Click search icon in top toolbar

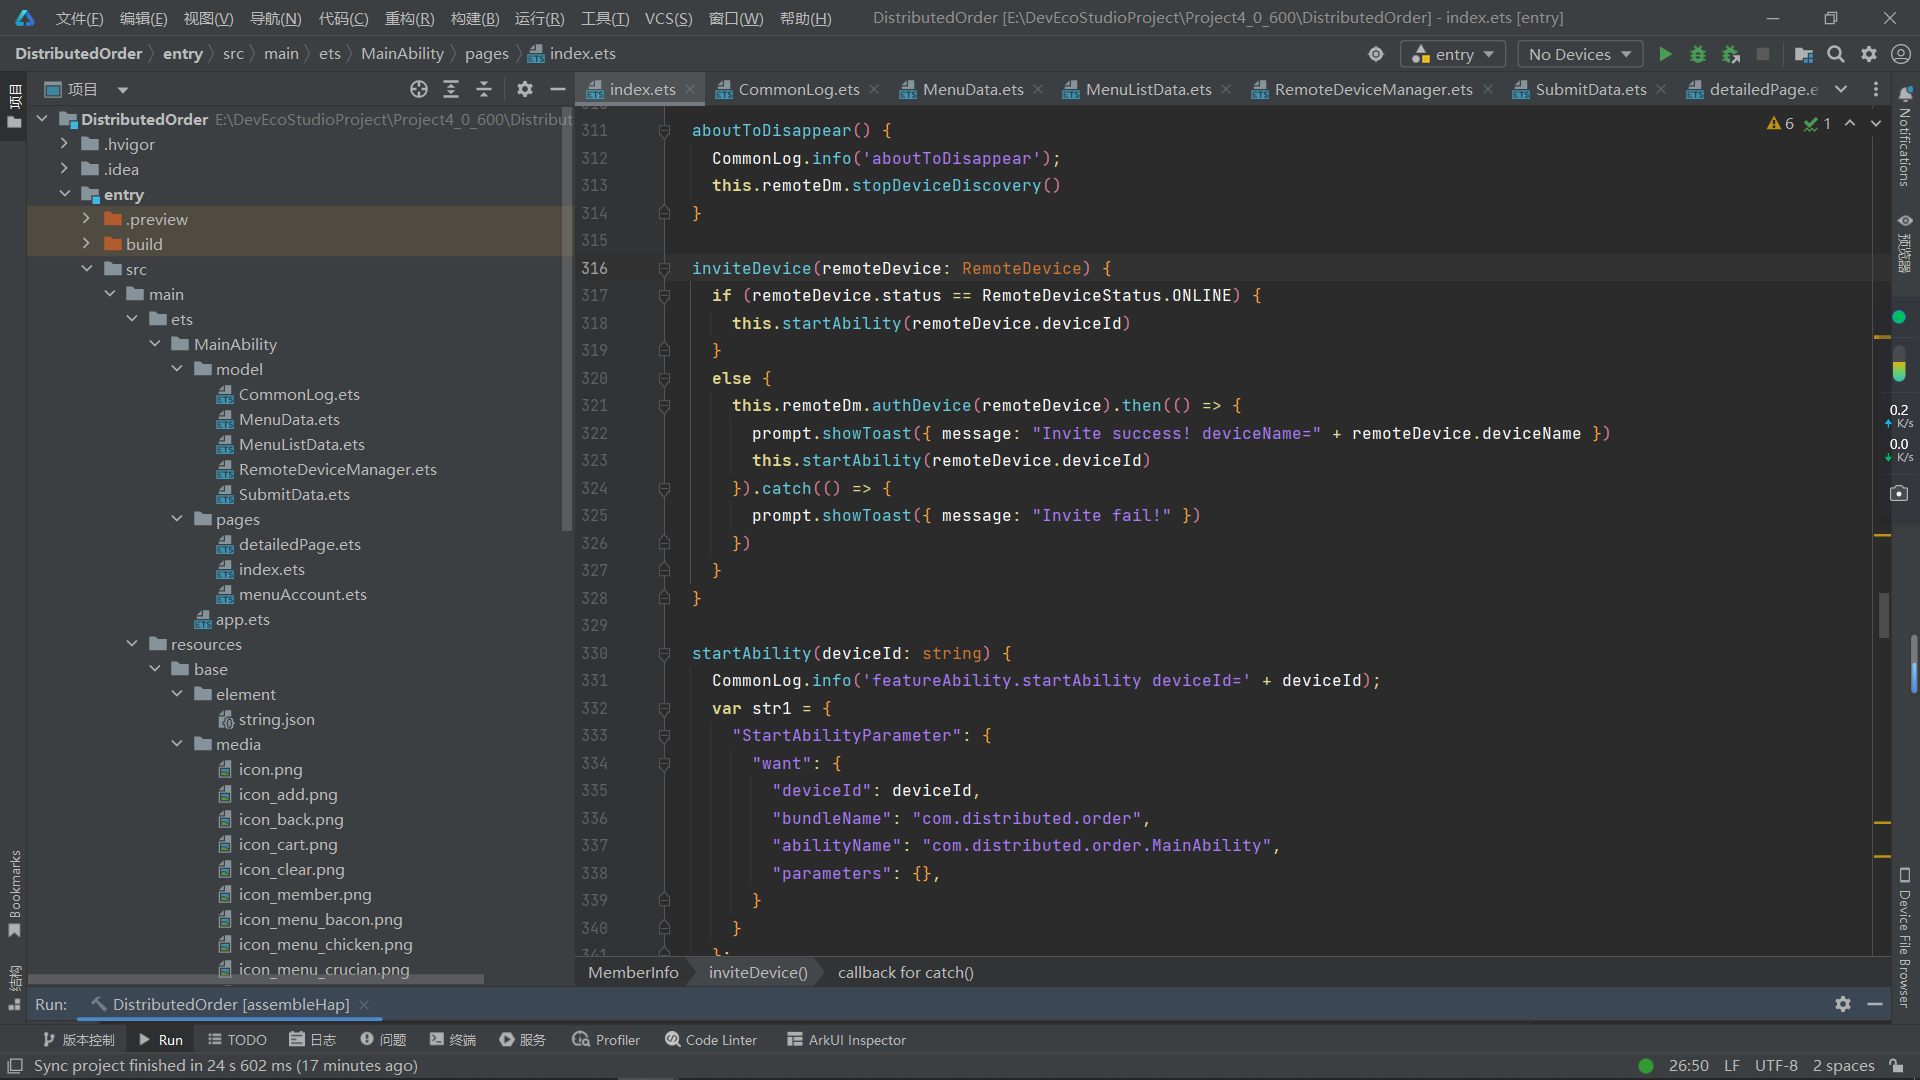pyautogui.click(x=1836, y=54)
